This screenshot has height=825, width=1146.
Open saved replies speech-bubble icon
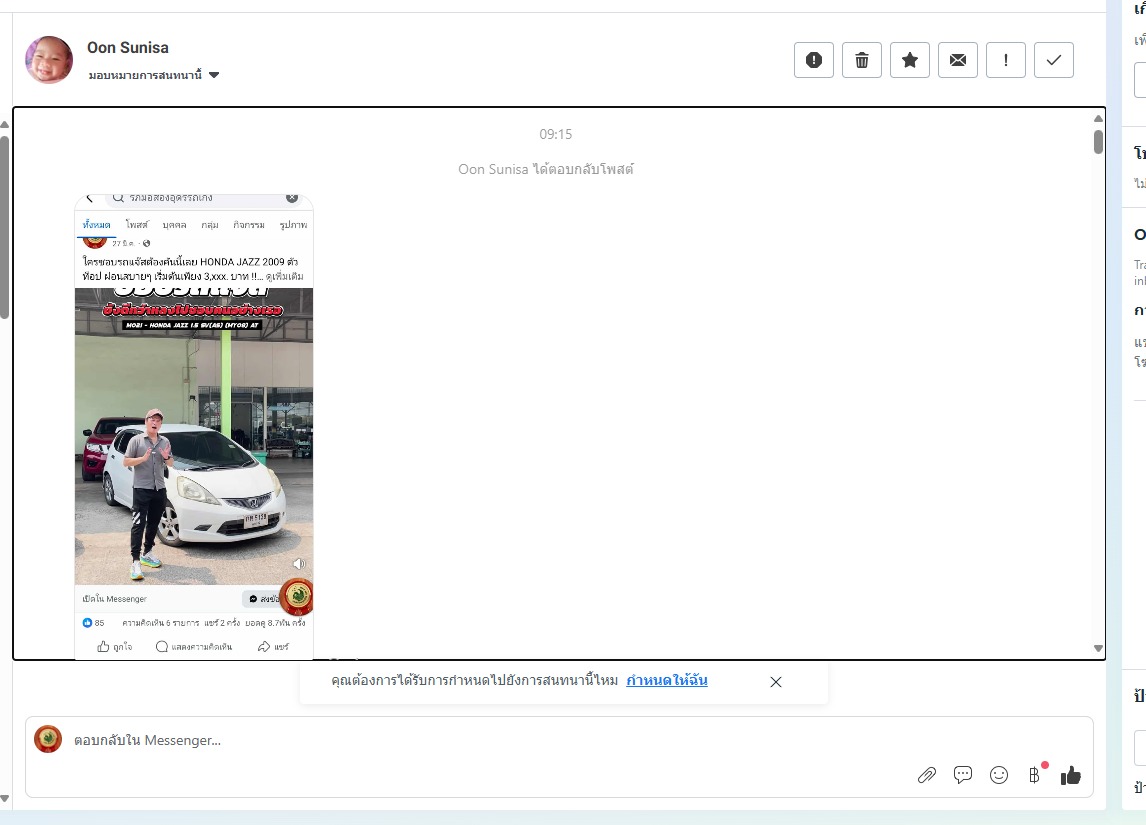pos(963,775)
